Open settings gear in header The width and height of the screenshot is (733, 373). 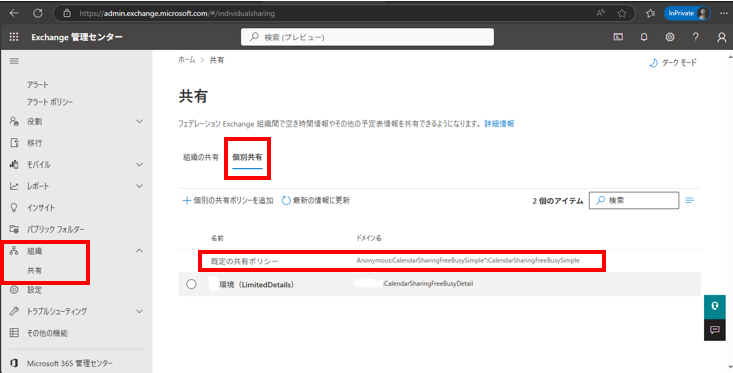(670, 37)
